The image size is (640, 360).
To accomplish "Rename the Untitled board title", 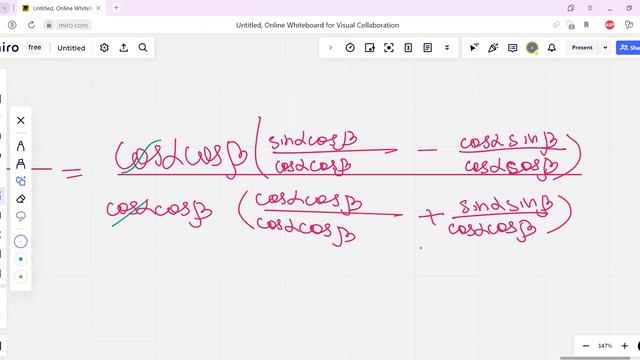I will [71, 48].
